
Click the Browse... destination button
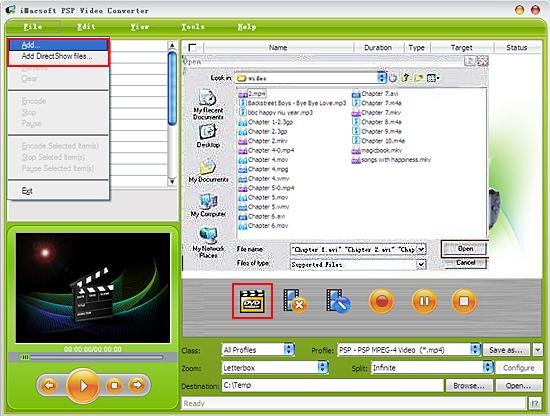click(469, 385)
